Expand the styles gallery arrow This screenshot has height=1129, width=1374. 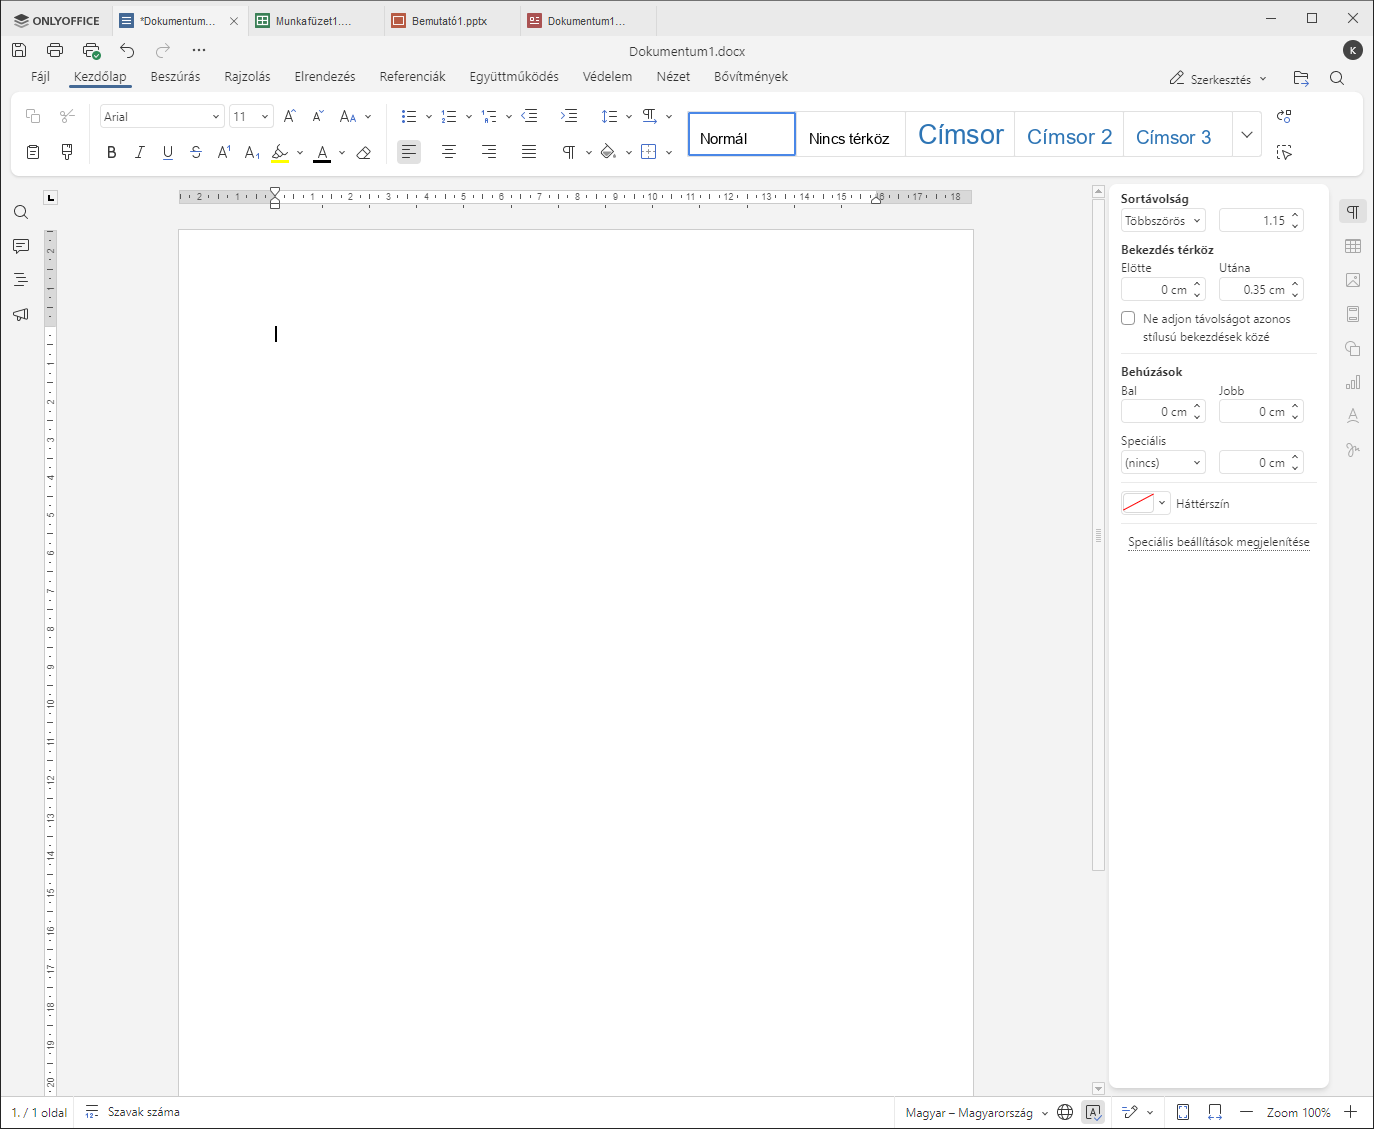(1246, 134)
